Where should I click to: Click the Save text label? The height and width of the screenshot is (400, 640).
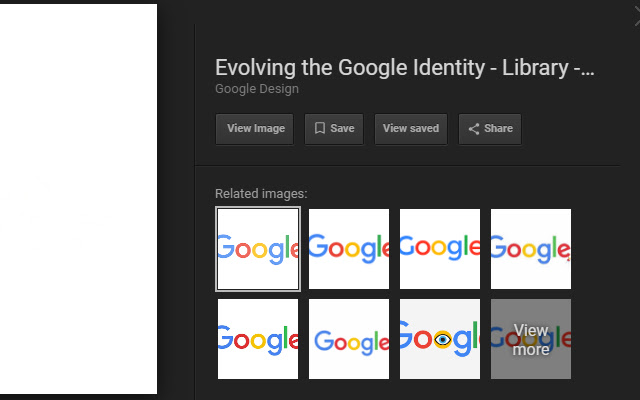(342, 129)
